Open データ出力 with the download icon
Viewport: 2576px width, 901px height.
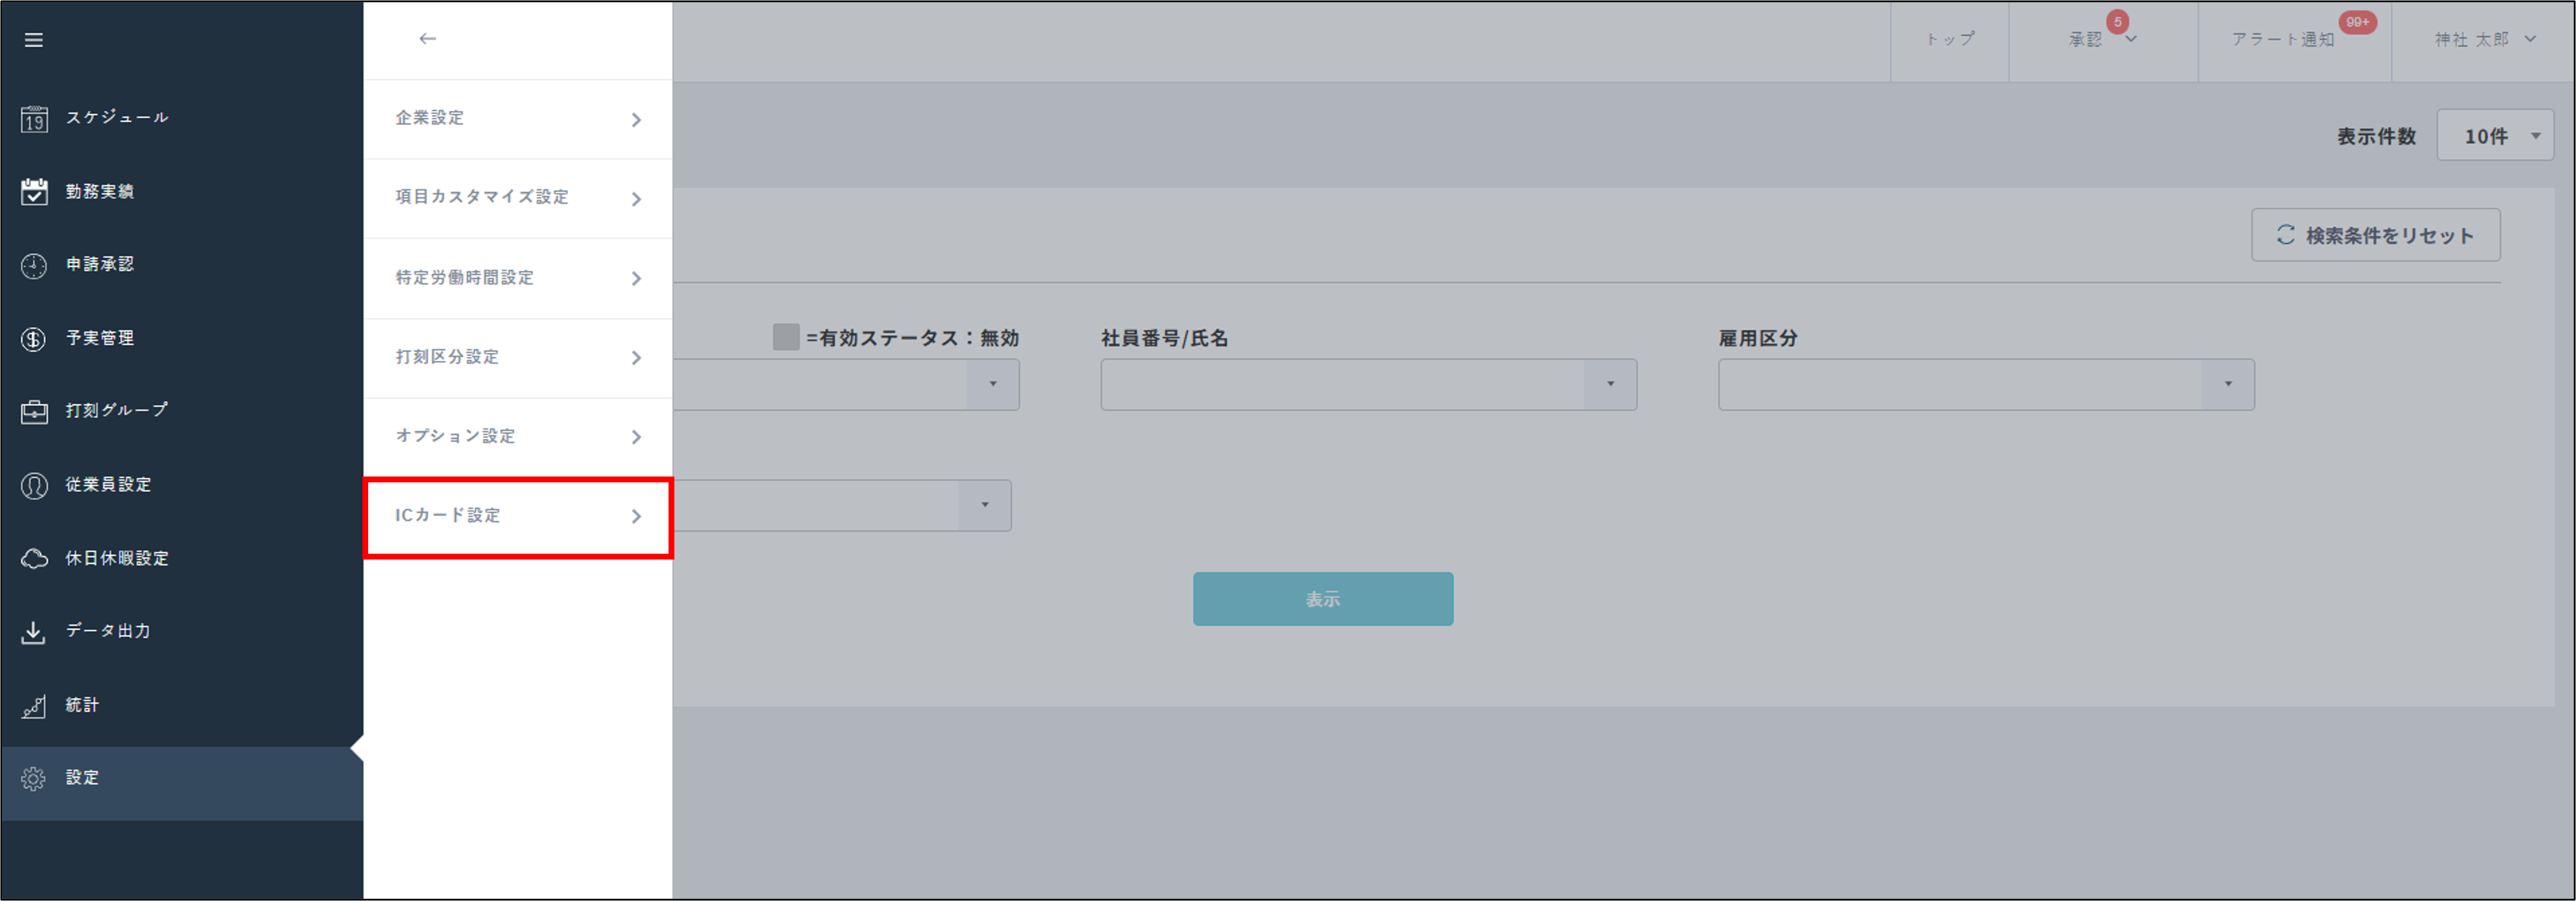pyautogui.click(x=33, y=631)
